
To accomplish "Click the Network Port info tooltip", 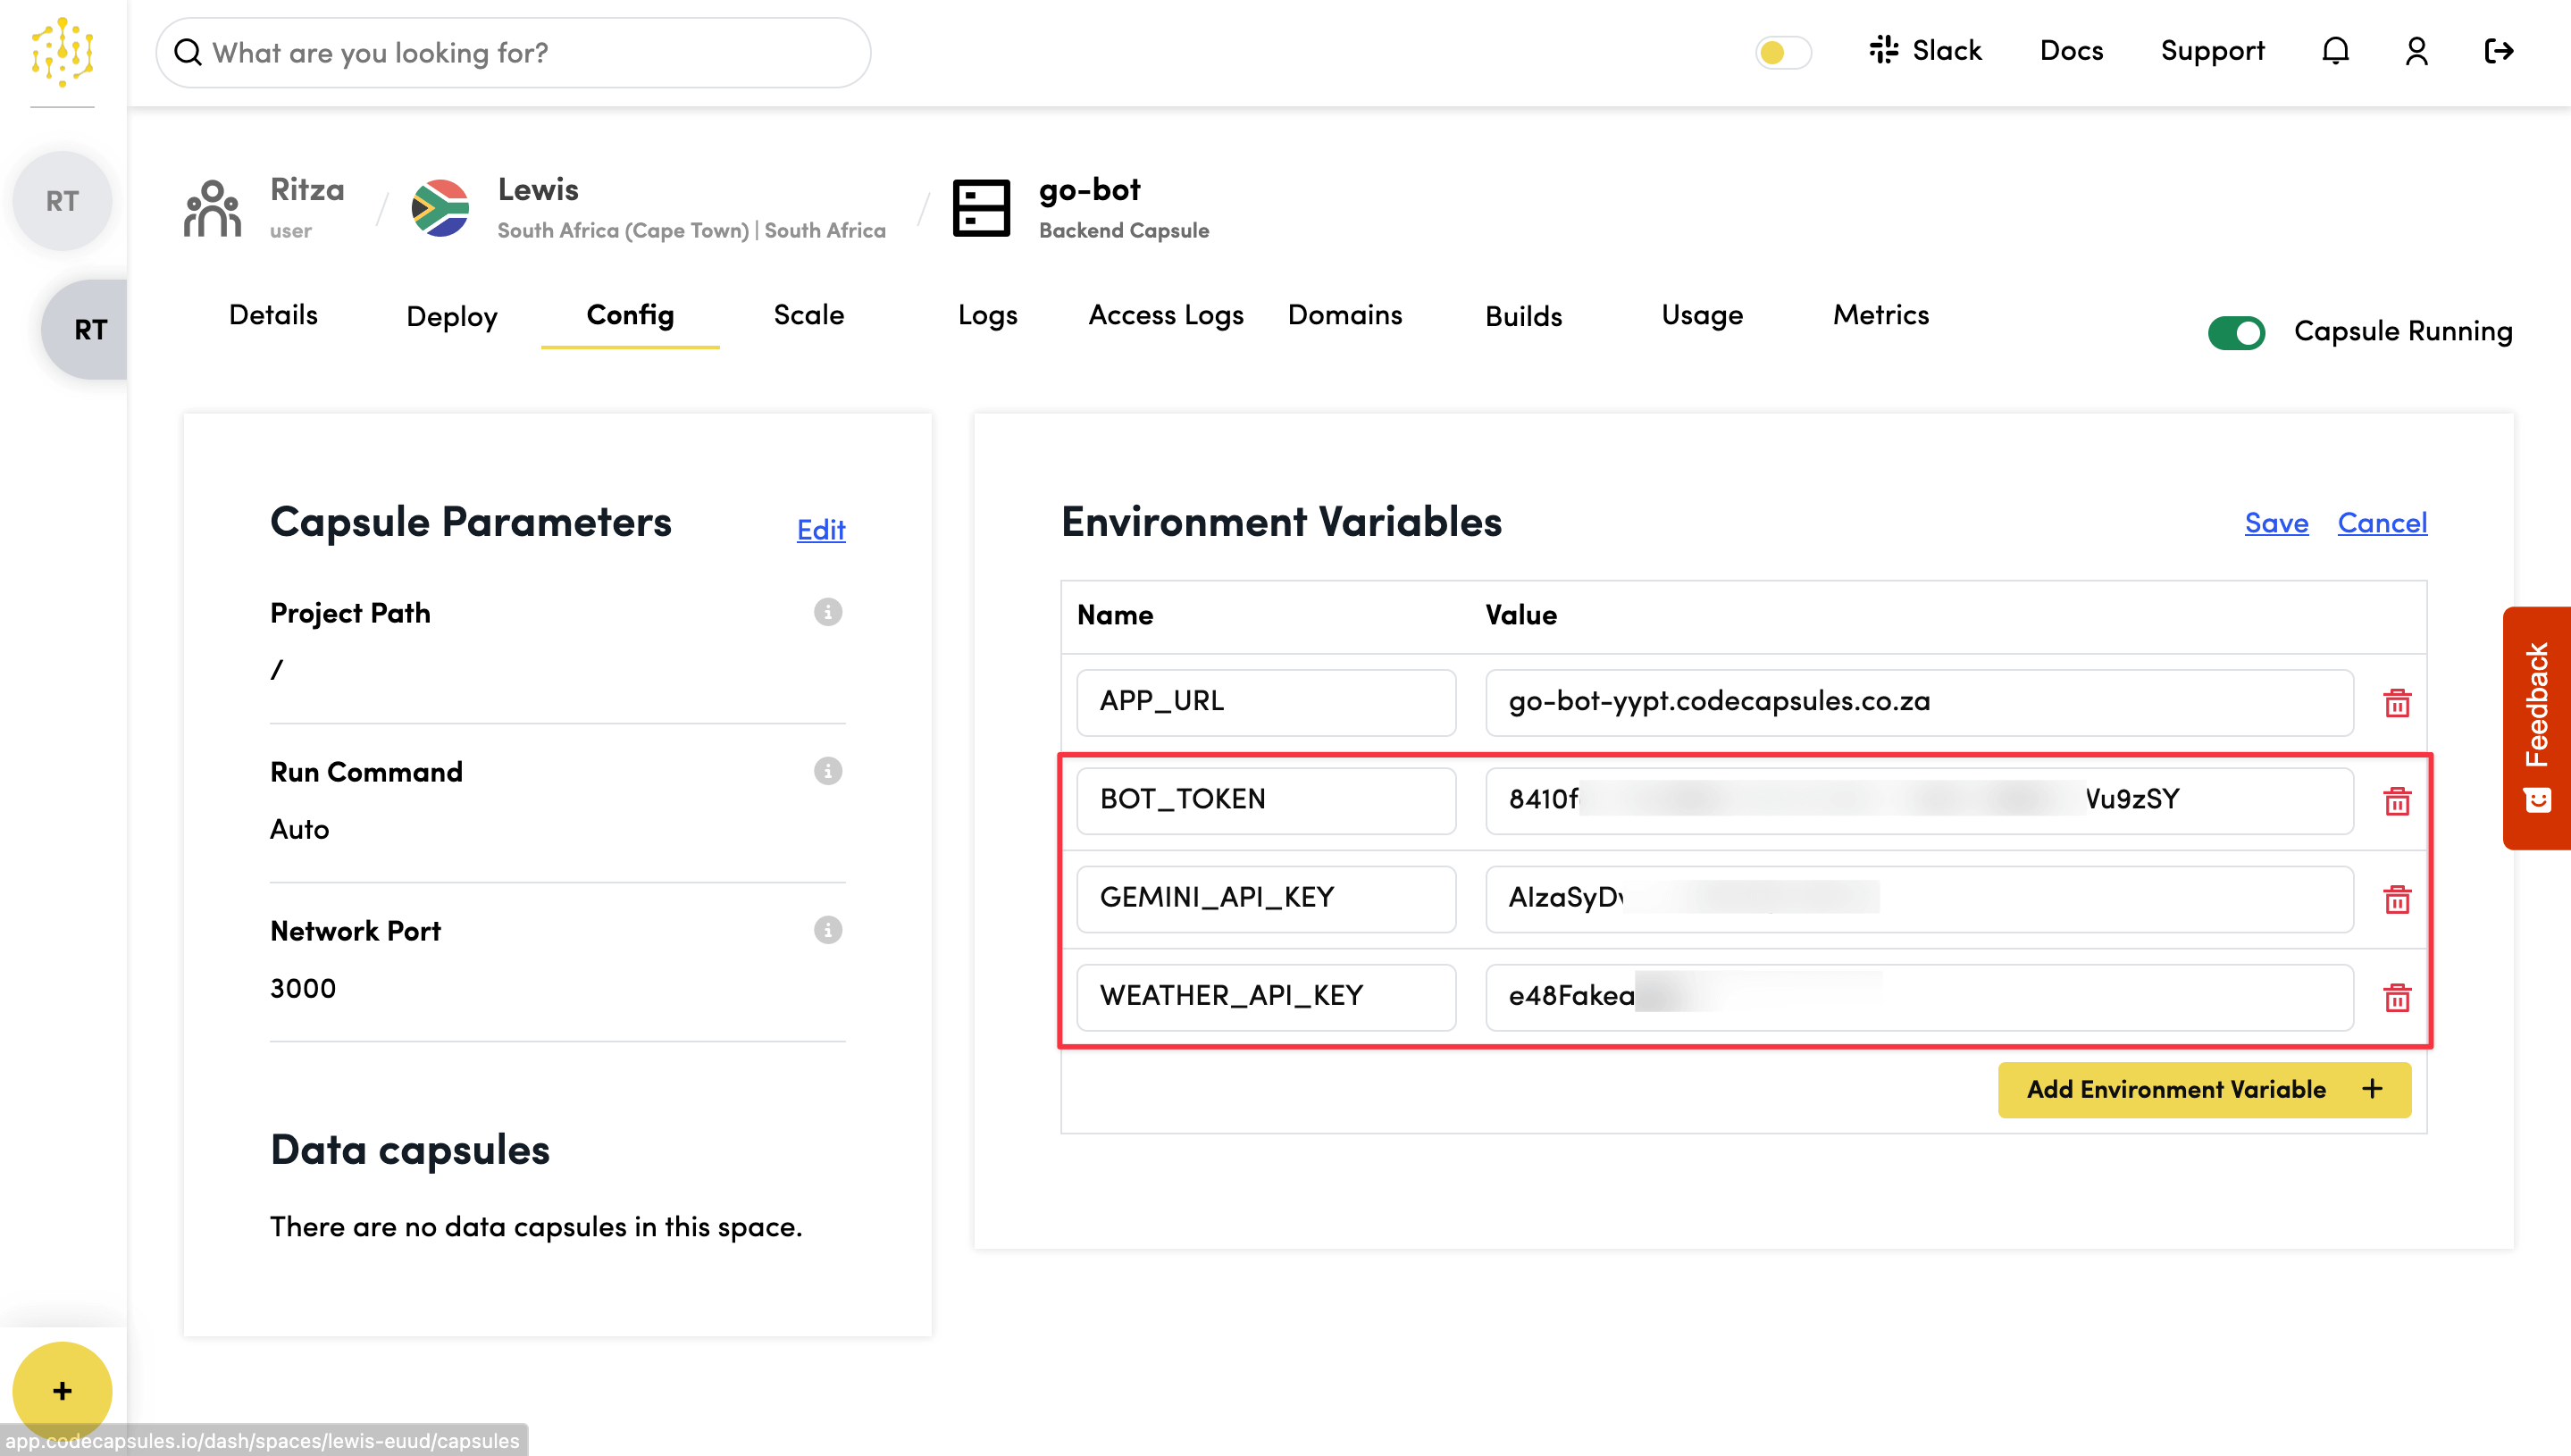I will click(827, 930).
